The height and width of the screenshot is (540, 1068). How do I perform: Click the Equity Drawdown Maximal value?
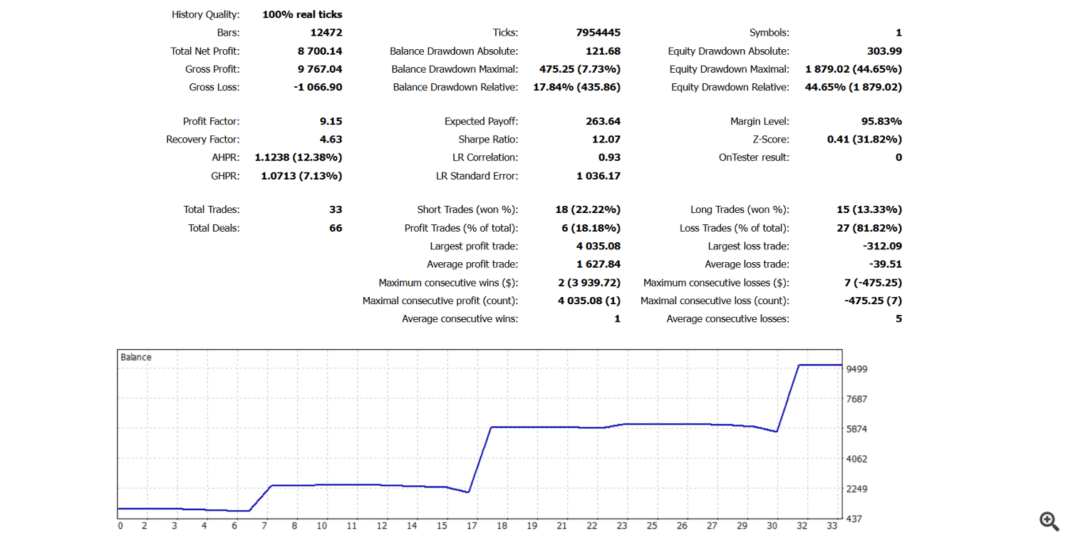coord(853,70)
